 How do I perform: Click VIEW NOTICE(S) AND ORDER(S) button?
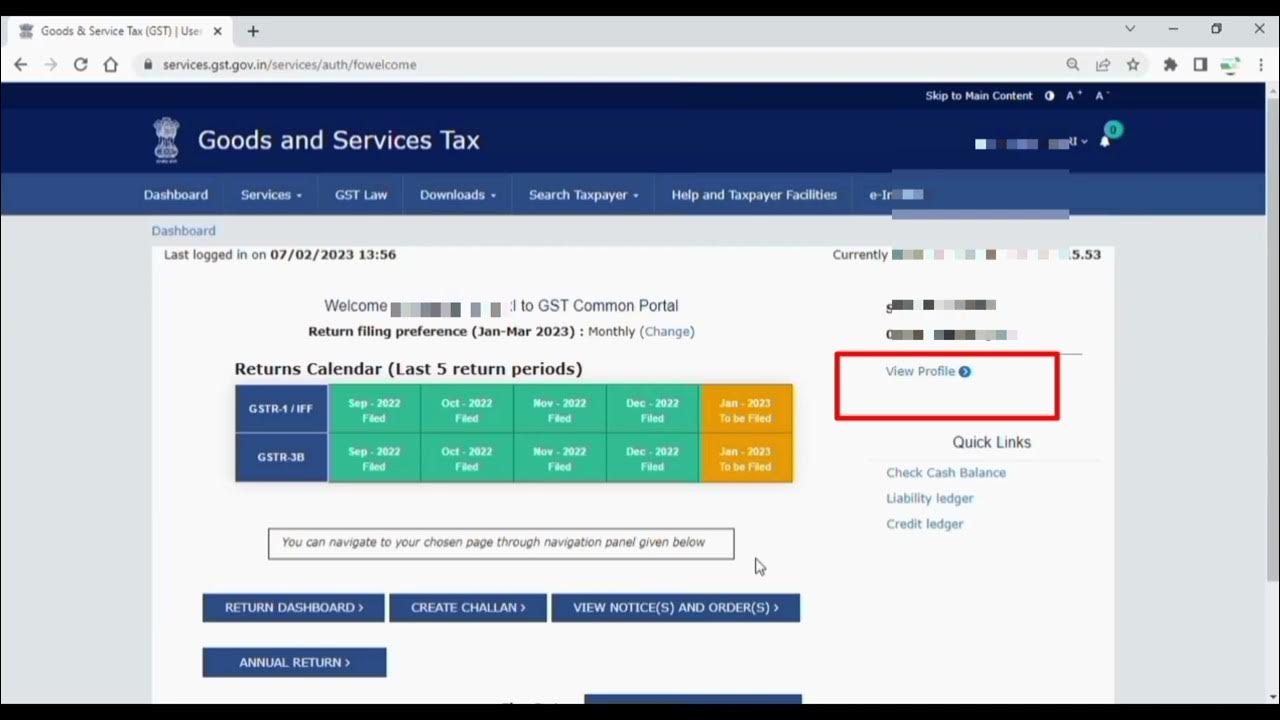(676, 608)
